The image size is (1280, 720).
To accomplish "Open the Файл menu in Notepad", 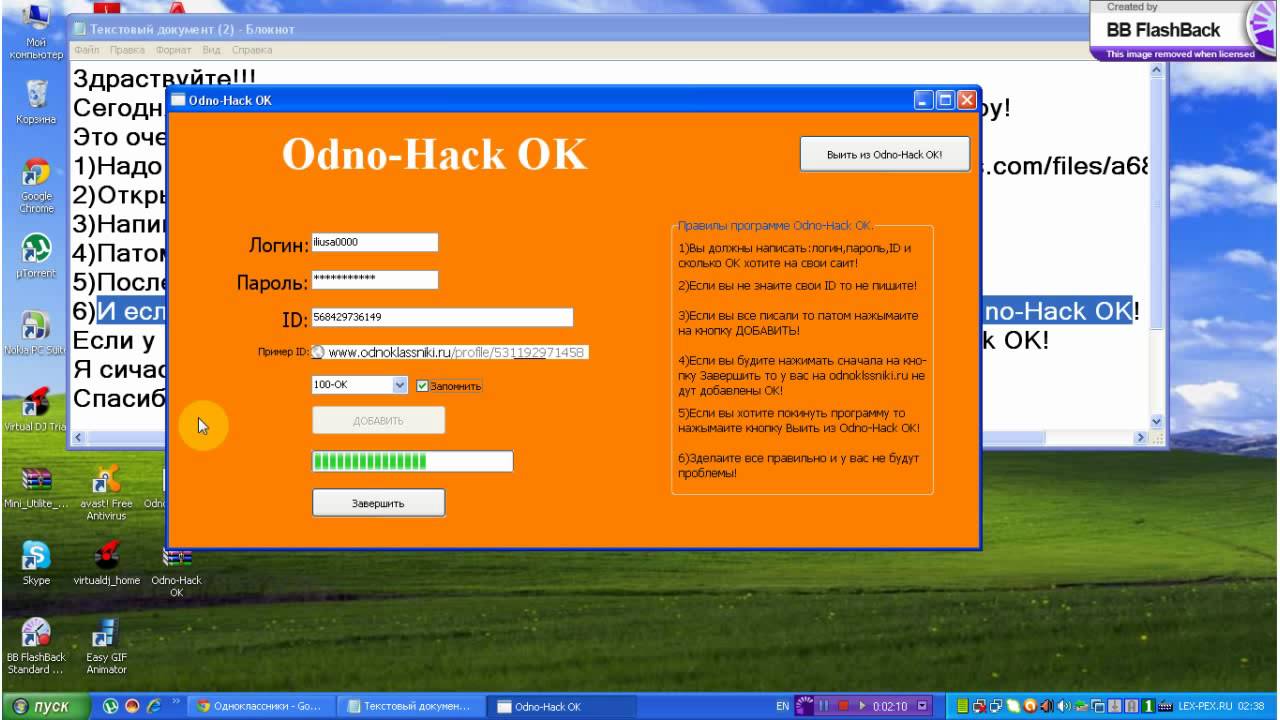I will (x=86, y=49).
